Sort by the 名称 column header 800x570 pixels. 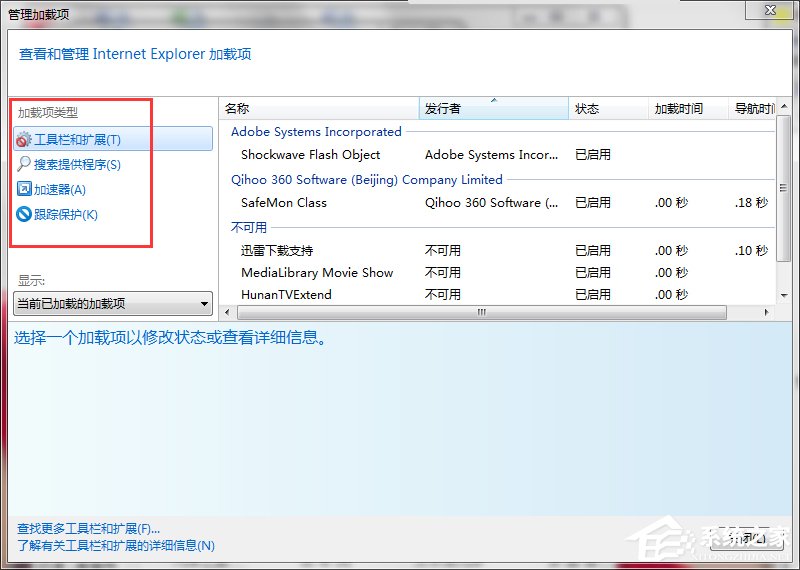coord(319,108)
